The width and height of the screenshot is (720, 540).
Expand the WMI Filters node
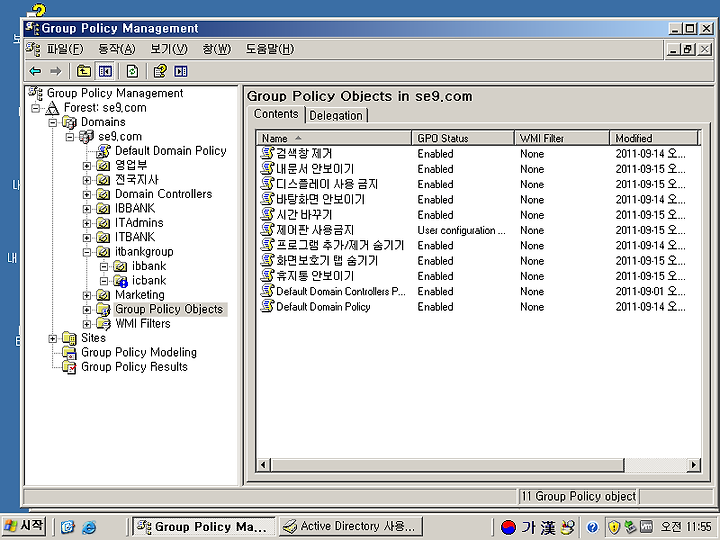(86, 324)
